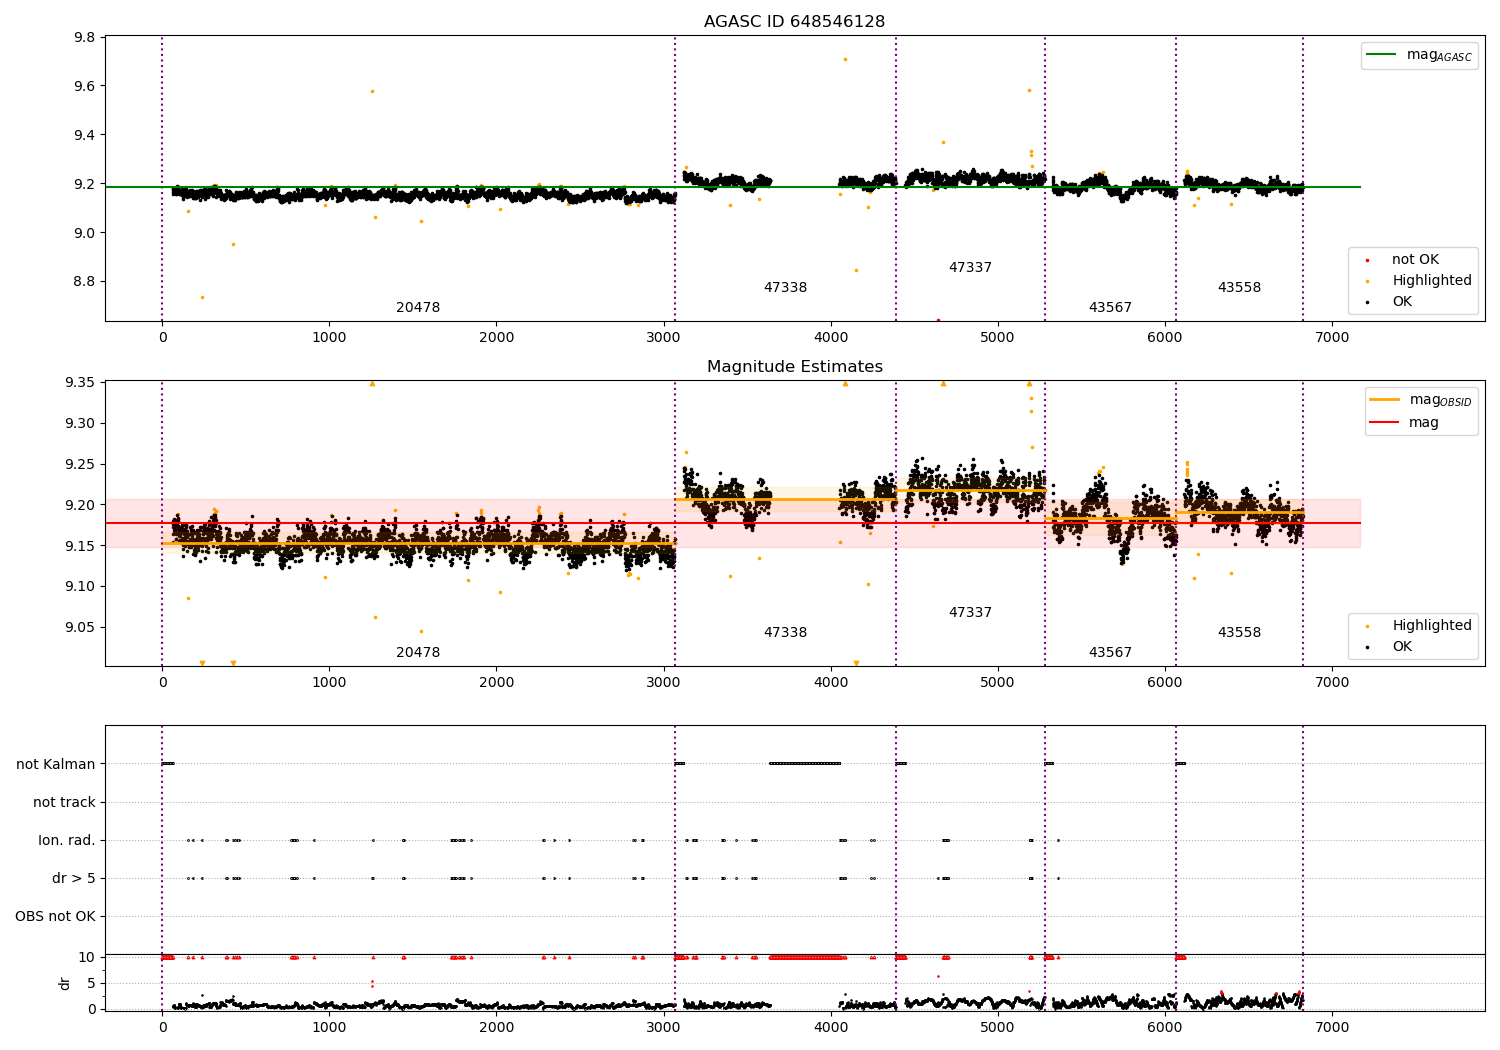1500x1050 pixels.
Task: Click the 9.0 y-axis tick label
Action: [x=85, y=233]
